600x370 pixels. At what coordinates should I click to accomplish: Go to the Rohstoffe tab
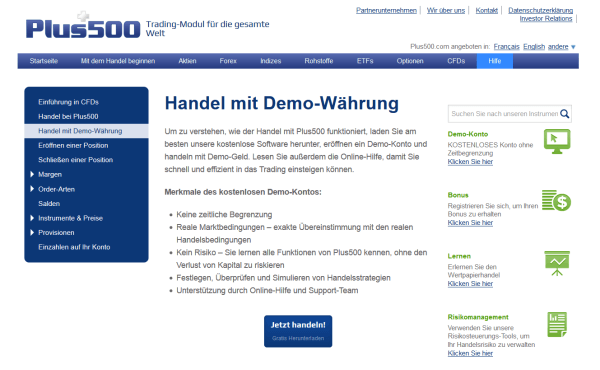click(319, 61)
